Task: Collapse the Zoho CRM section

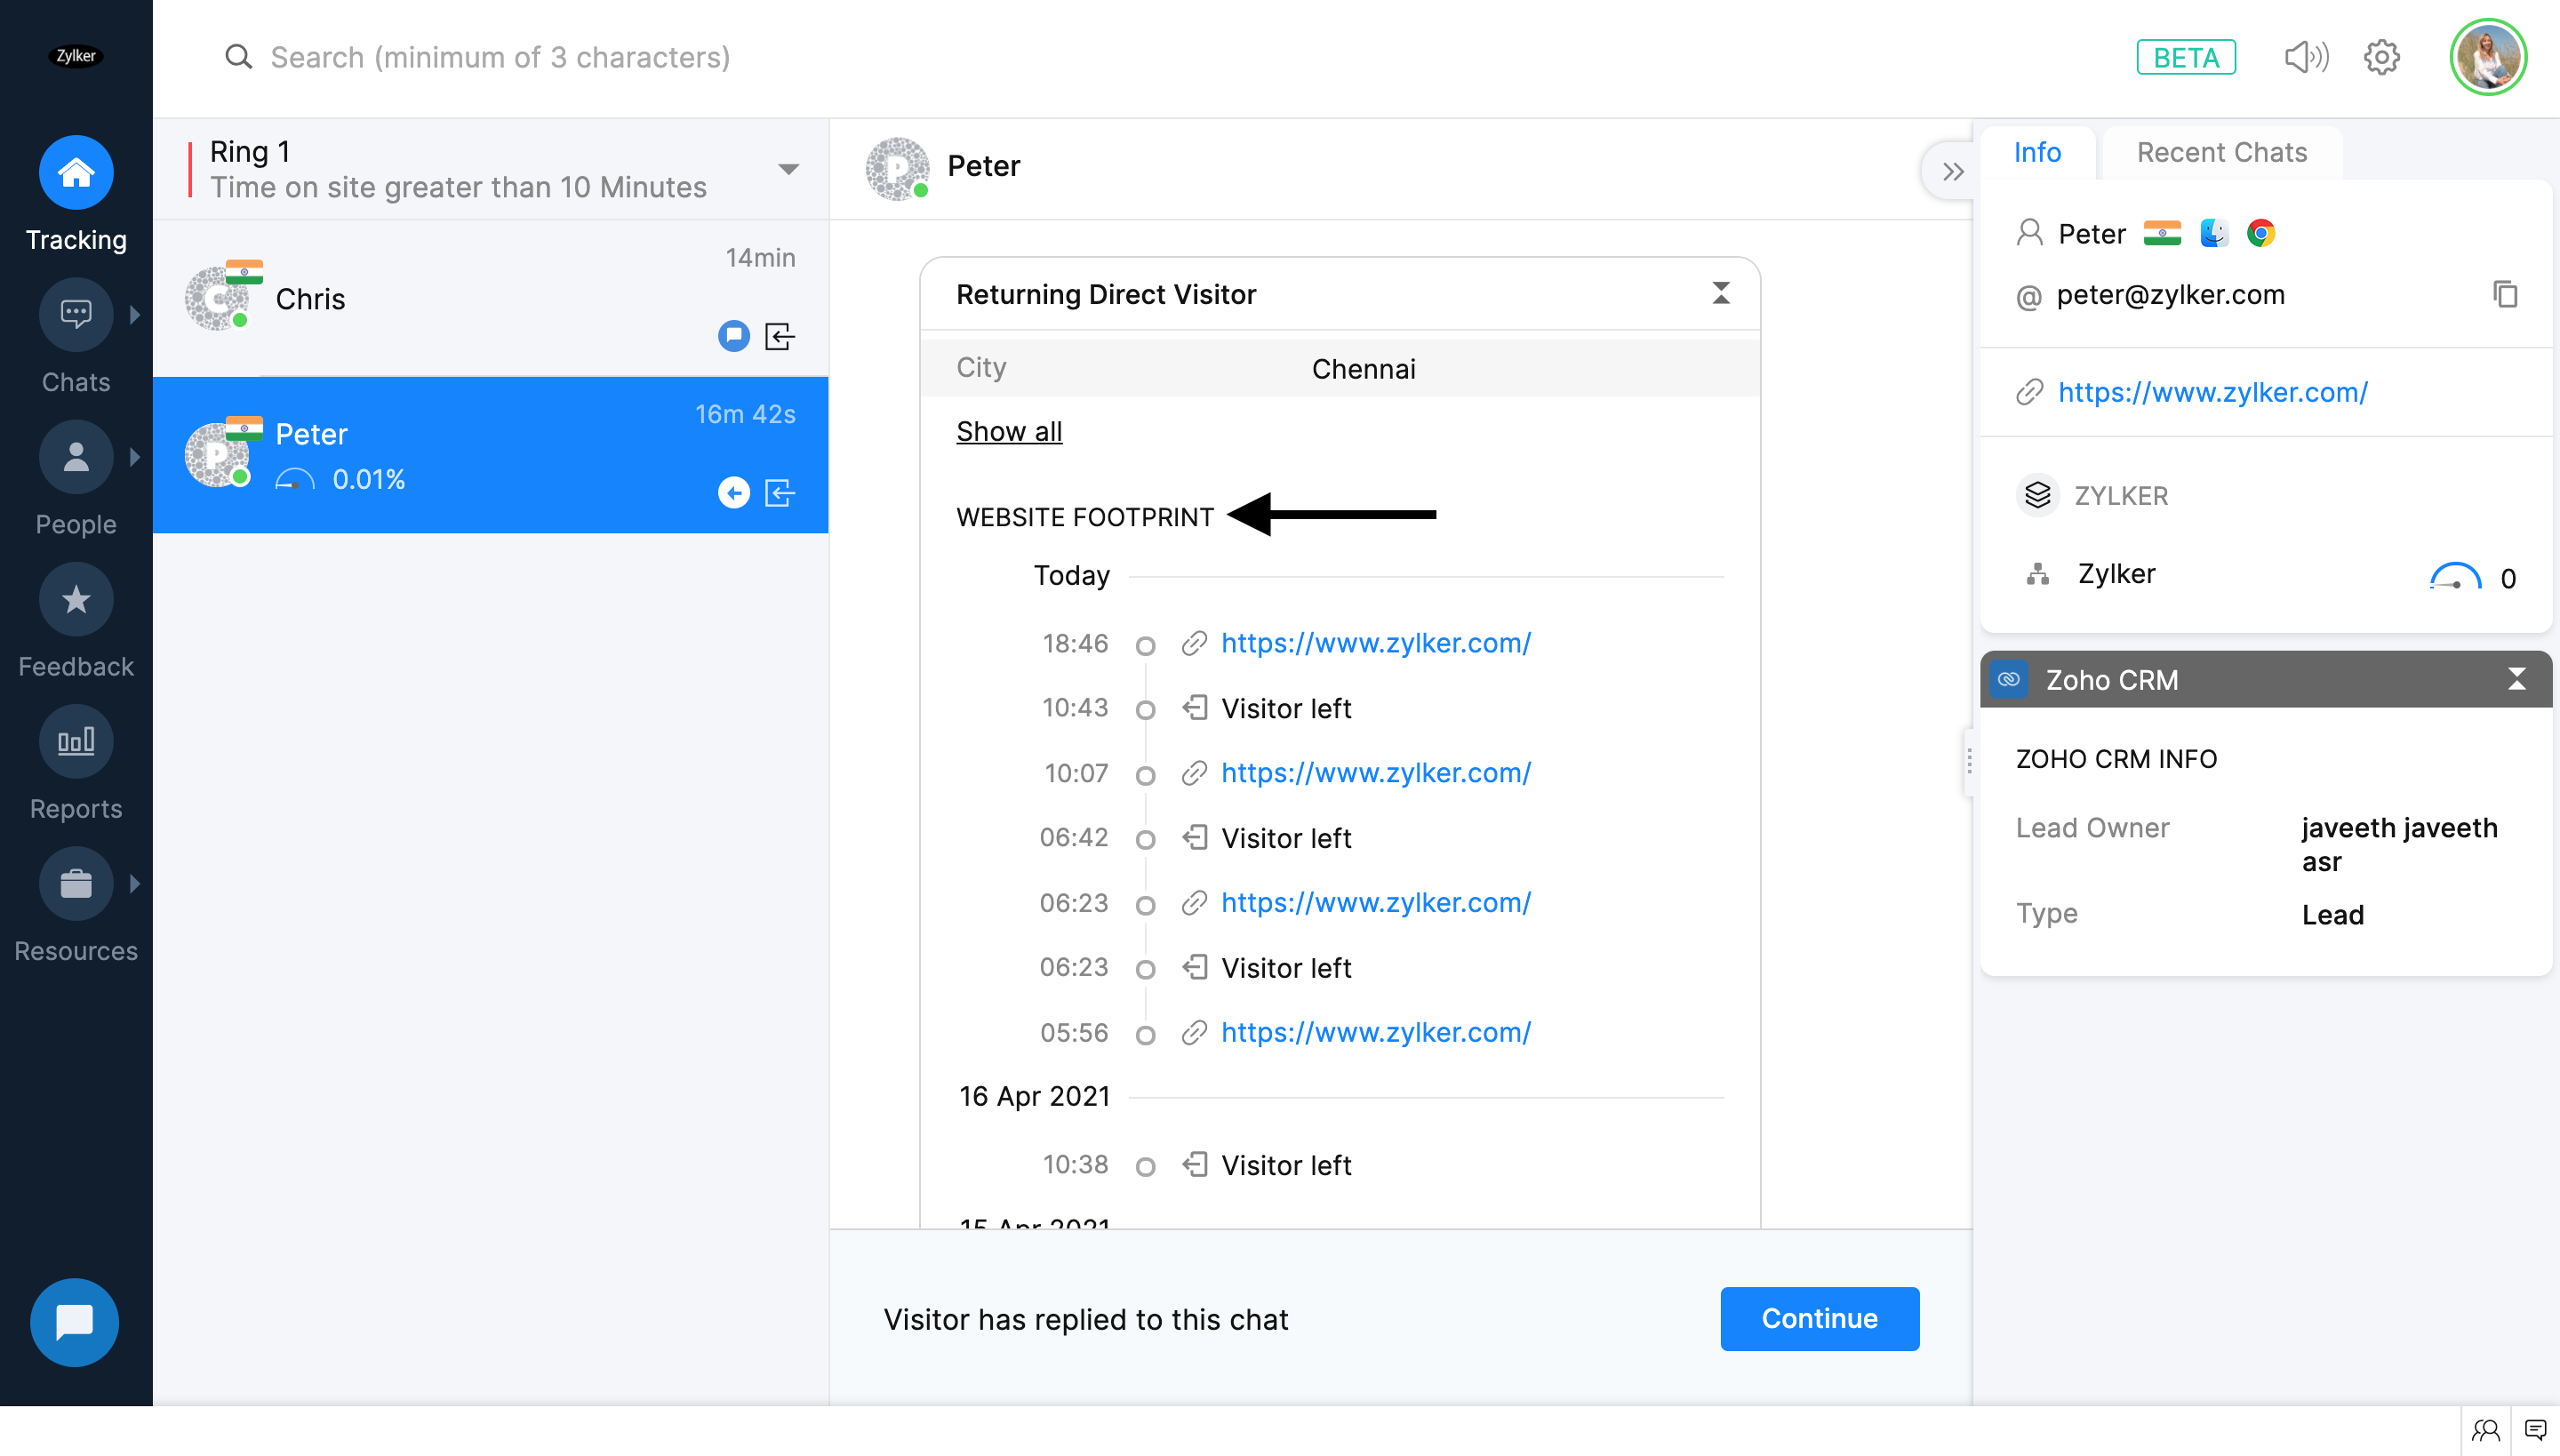Action: [x=2517, y=680]
